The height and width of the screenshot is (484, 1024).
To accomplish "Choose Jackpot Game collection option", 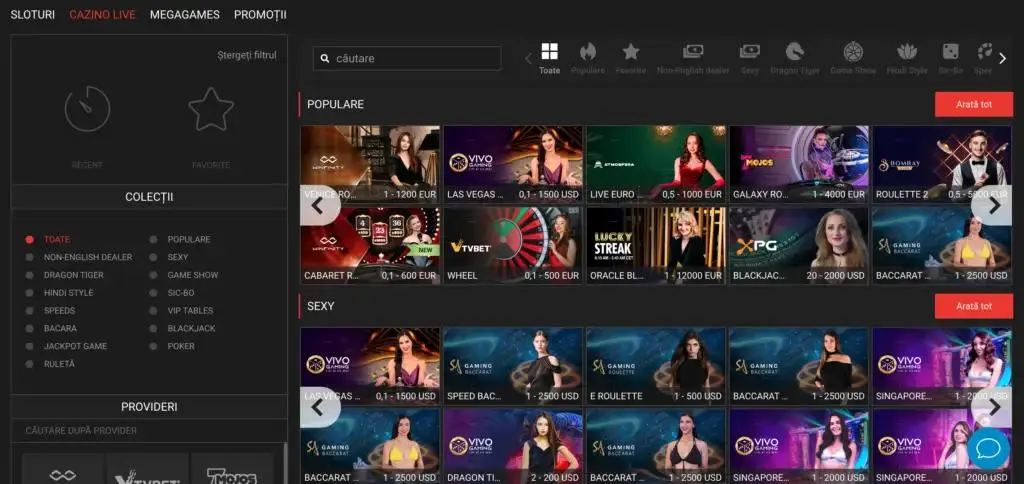I will coord(75,346).
